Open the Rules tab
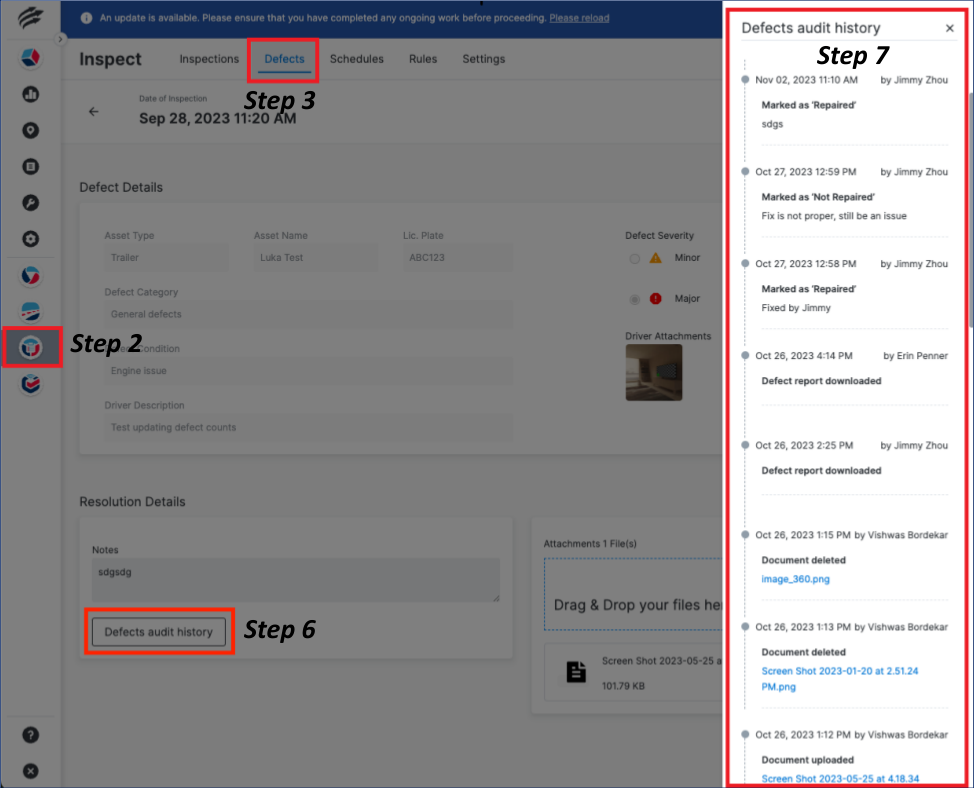This screenshot has width=974, height=788. click(x=422, y=59)
